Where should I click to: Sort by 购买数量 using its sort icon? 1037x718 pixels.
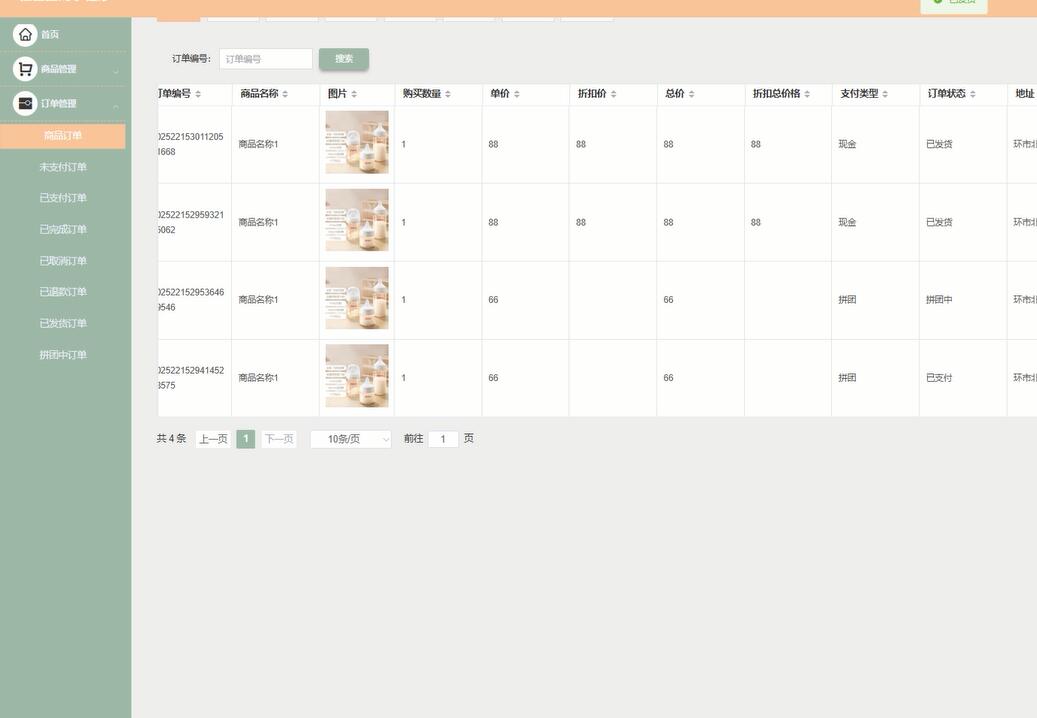click(448, 95)
